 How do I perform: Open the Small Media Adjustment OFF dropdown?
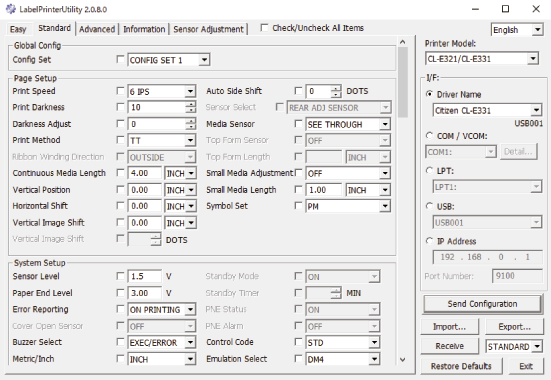[348, 173]
